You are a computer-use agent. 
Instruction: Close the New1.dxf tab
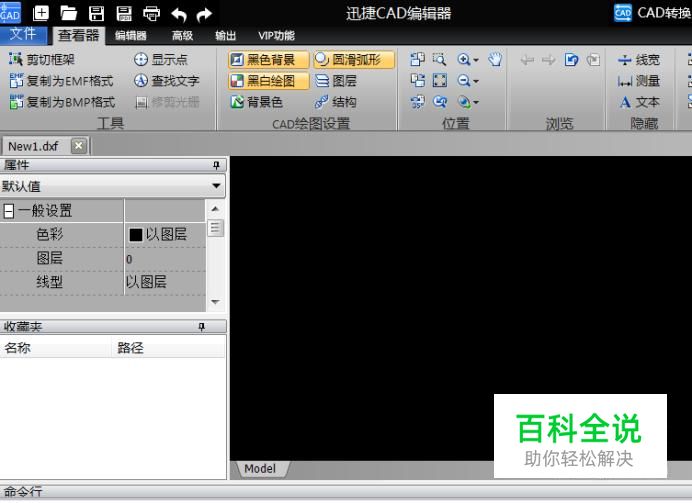[79, 146]
